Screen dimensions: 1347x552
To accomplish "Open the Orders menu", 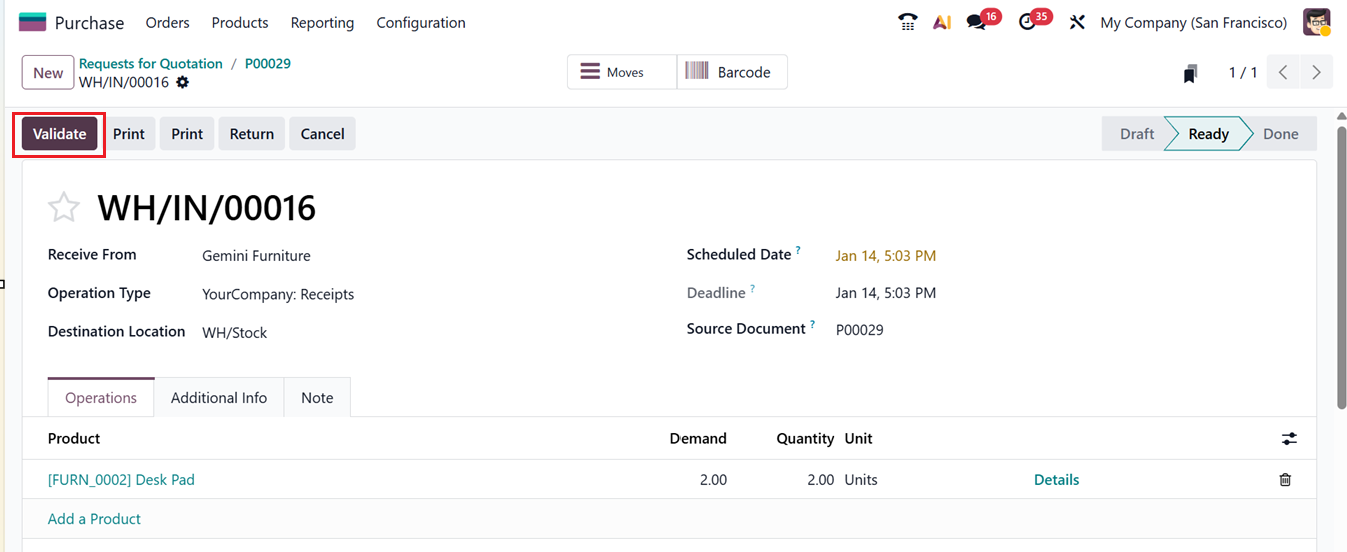I will click(x=167, y=22).
